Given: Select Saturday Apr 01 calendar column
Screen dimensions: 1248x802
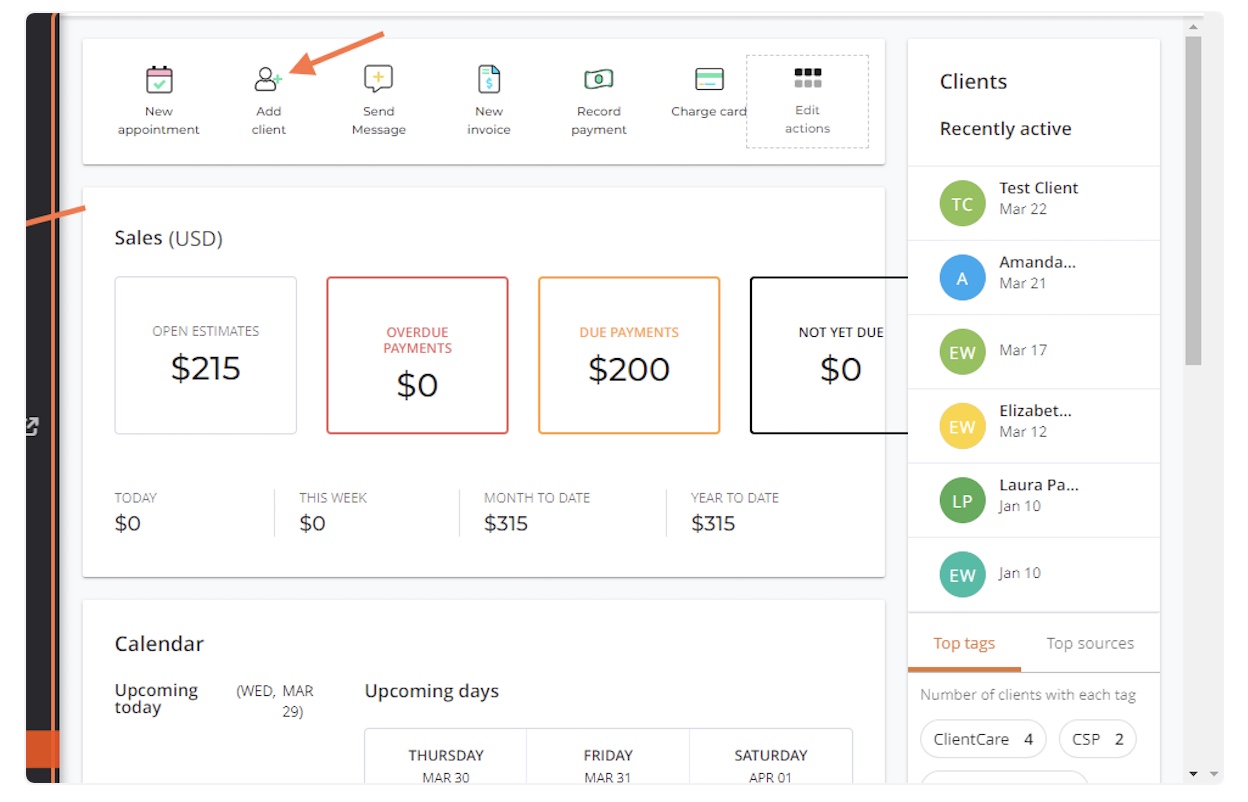Looking at the screenshot, I should click(x=770, y=756).
